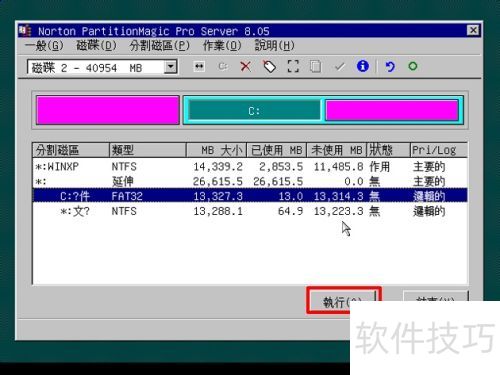Open the 作業(O) menu

(x=222, y=46)
